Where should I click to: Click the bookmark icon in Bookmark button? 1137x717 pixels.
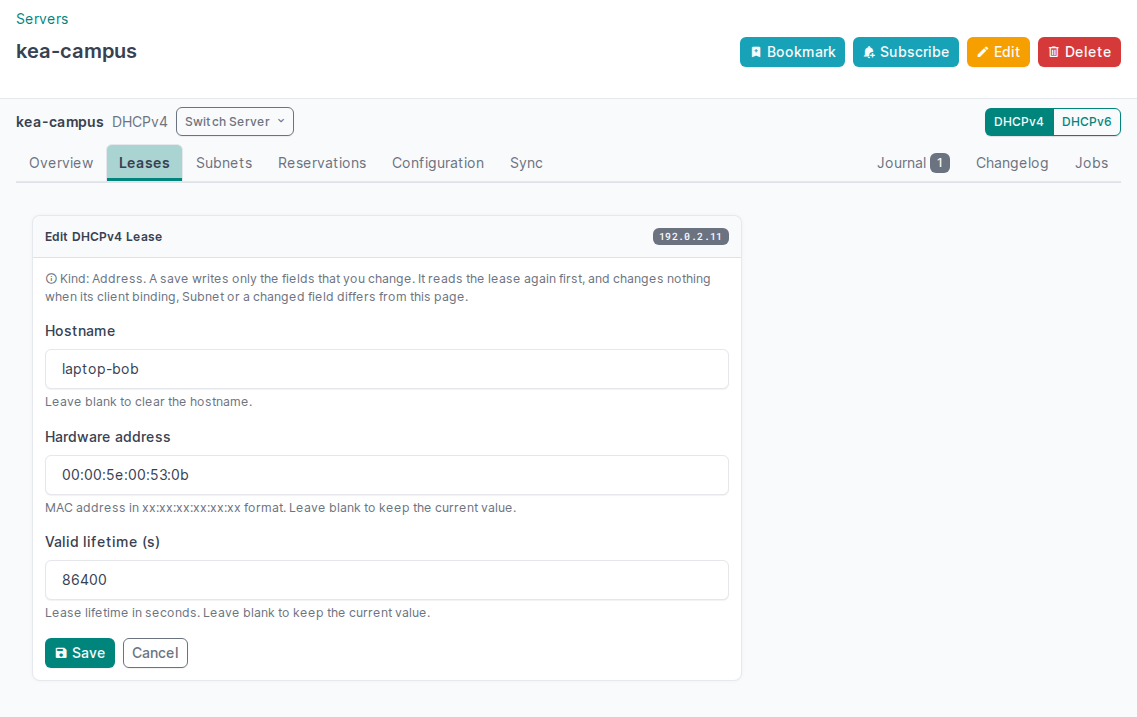pyautogui.click(x=756, y=52)
